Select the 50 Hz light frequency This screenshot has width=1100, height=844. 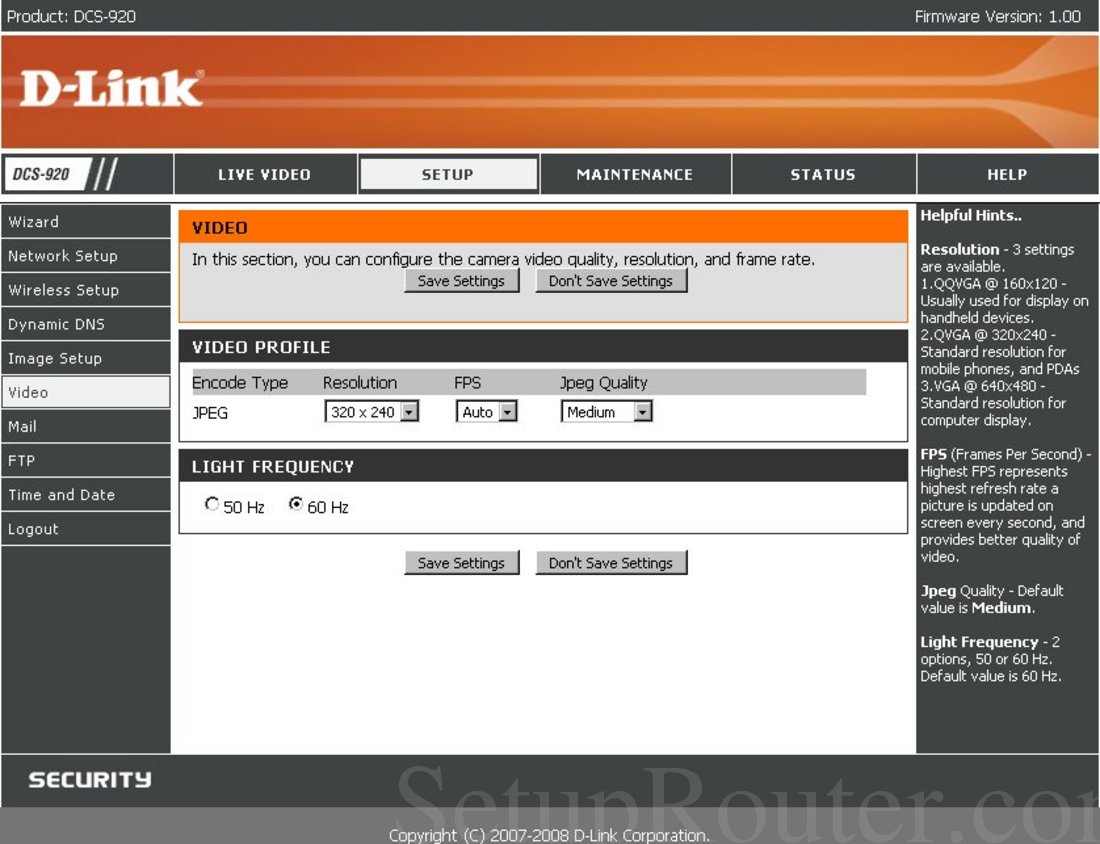point(211,504)
